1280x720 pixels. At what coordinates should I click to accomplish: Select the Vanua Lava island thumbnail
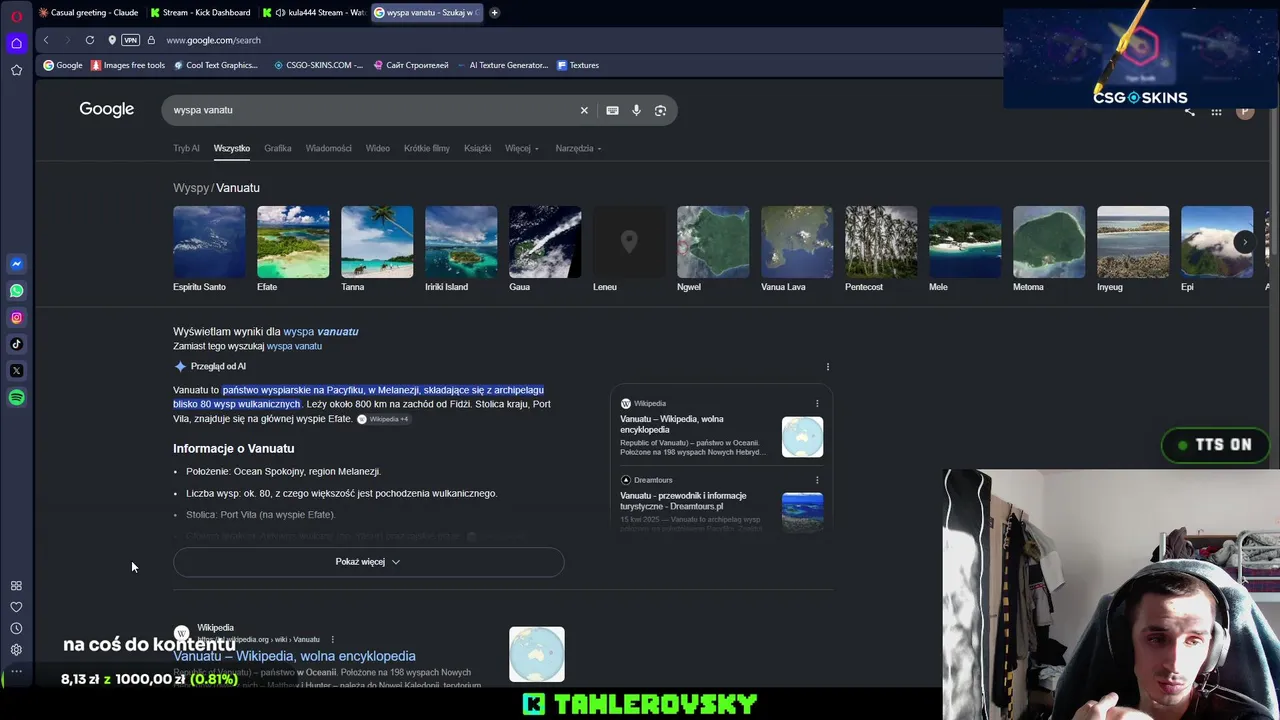pos(797,242)
